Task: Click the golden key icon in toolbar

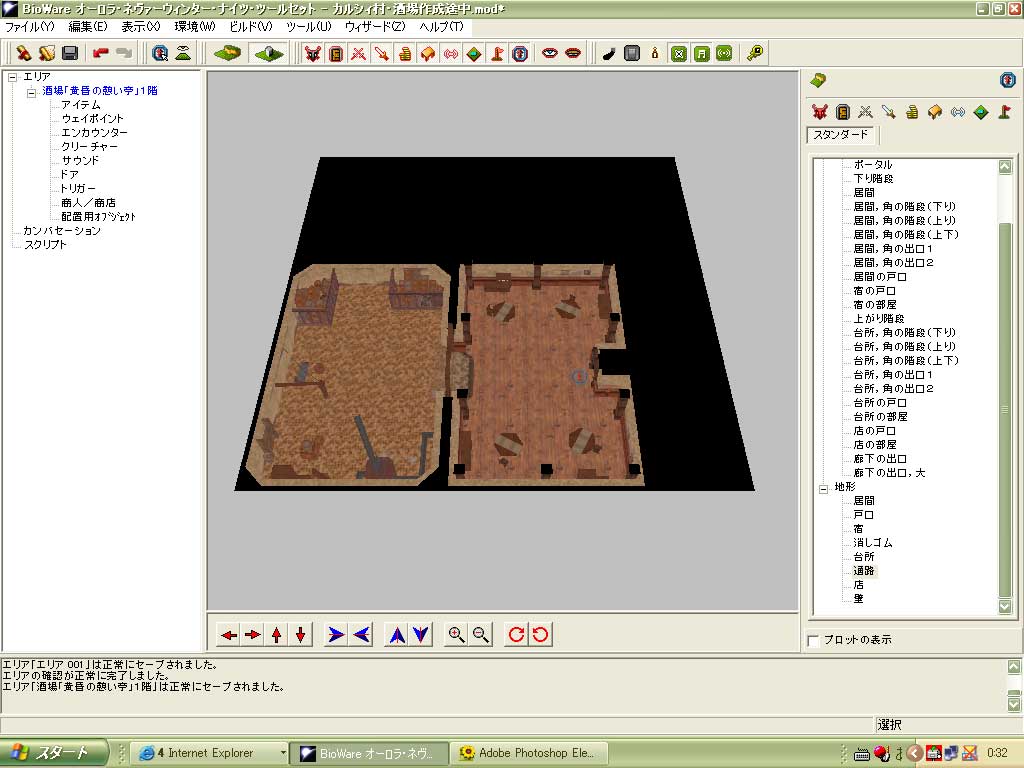Action: pos(755,54)
